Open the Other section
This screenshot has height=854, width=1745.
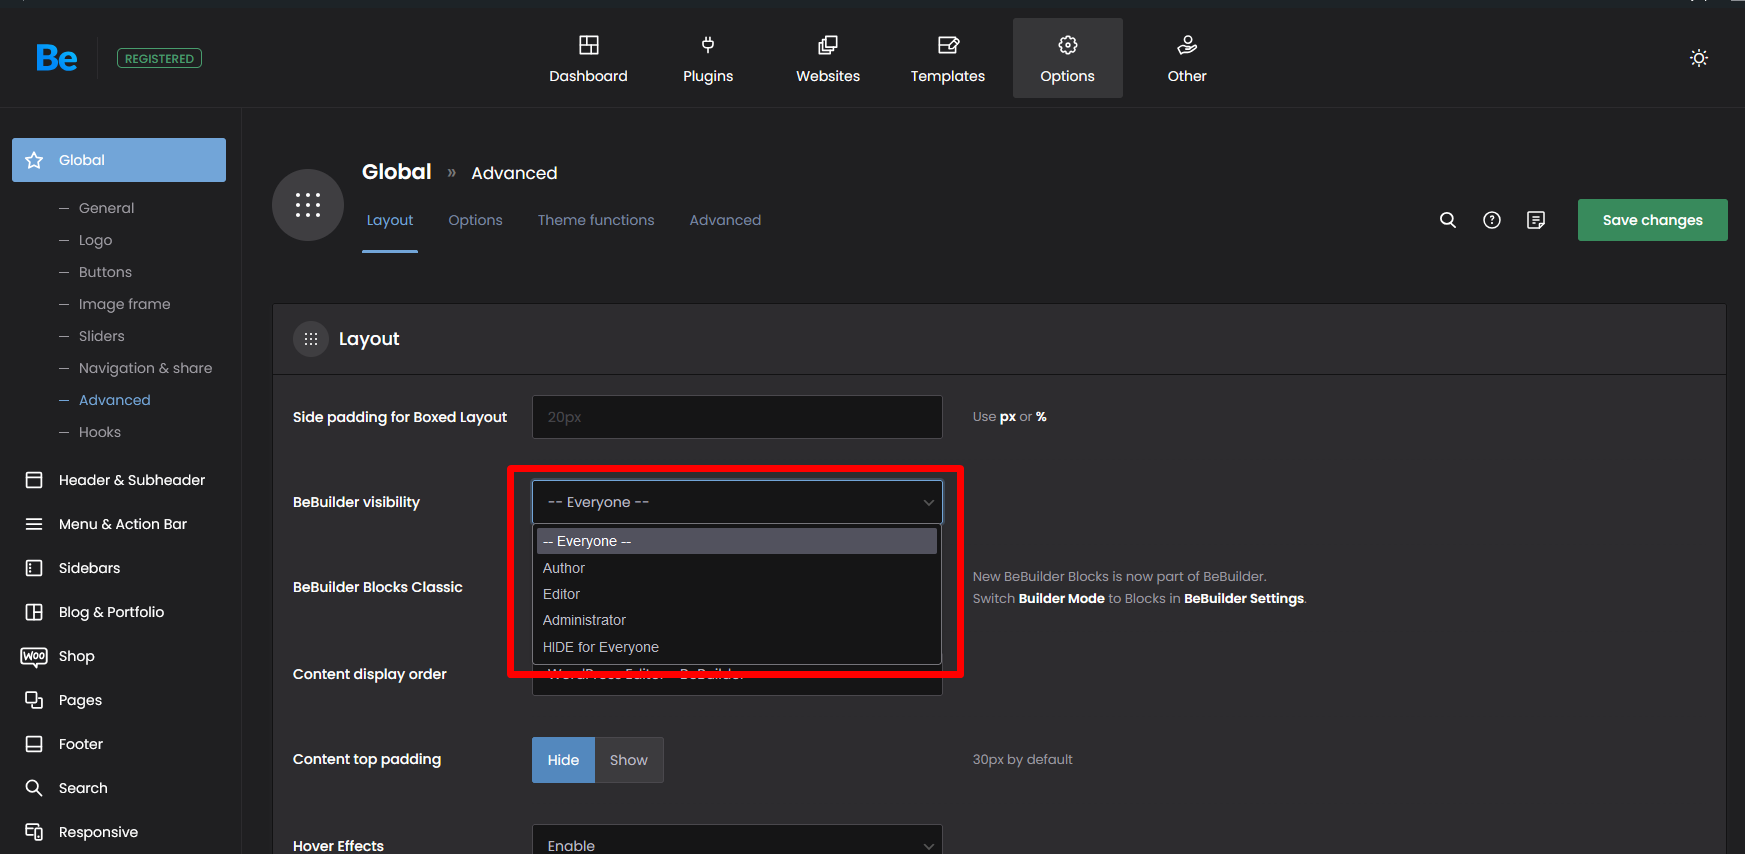tap(1187, 58)
